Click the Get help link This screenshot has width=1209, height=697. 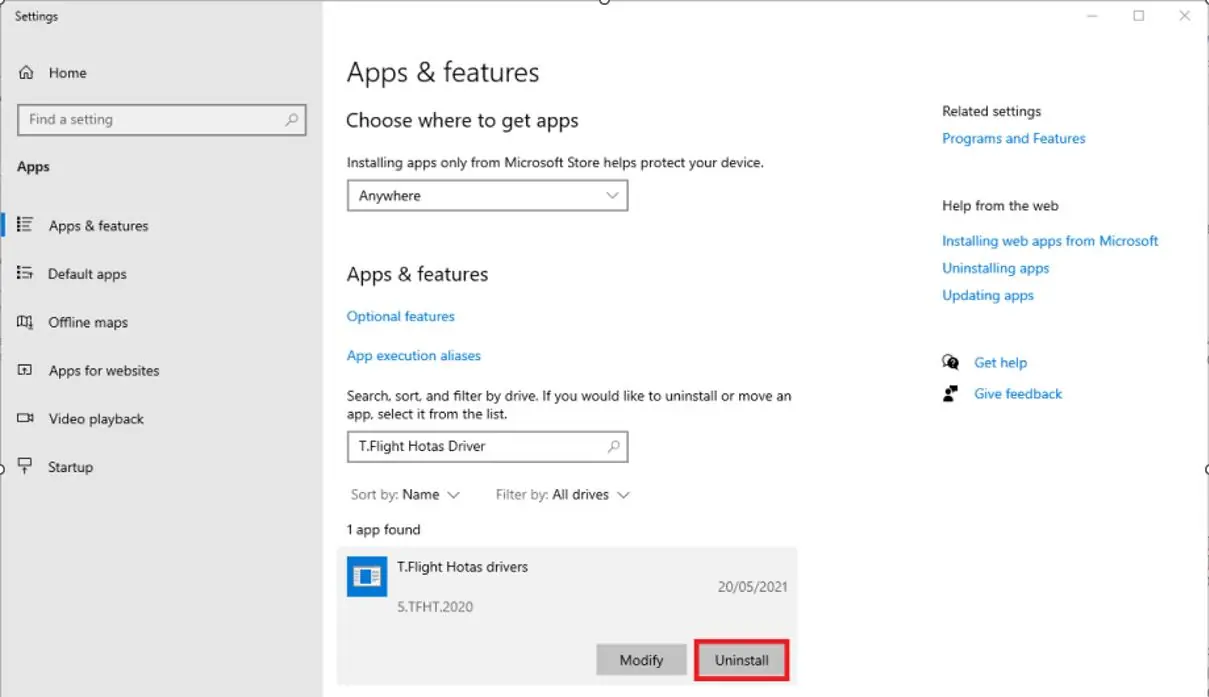[1000, 362]
